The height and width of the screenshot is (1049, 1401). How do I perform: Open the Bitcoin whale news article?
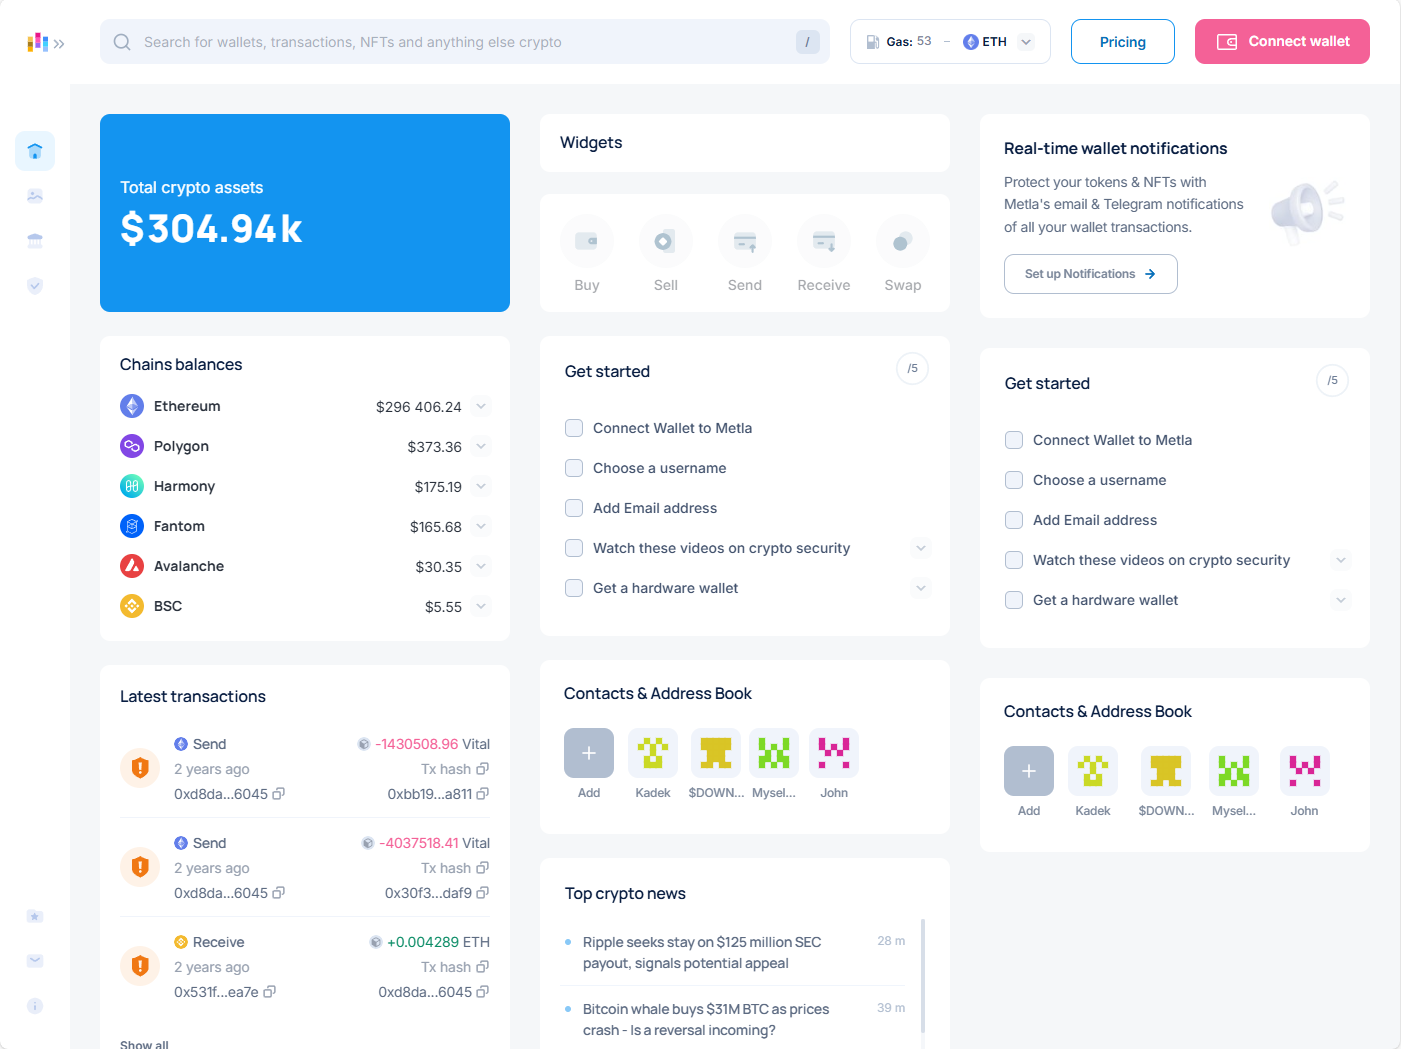click(x=706, y=1020)
